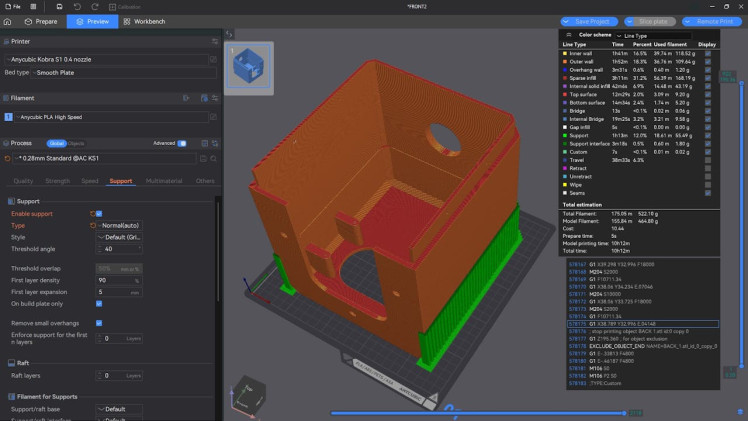Uncheck On build plate only
748x421 pixels.
tap(99, 304)
